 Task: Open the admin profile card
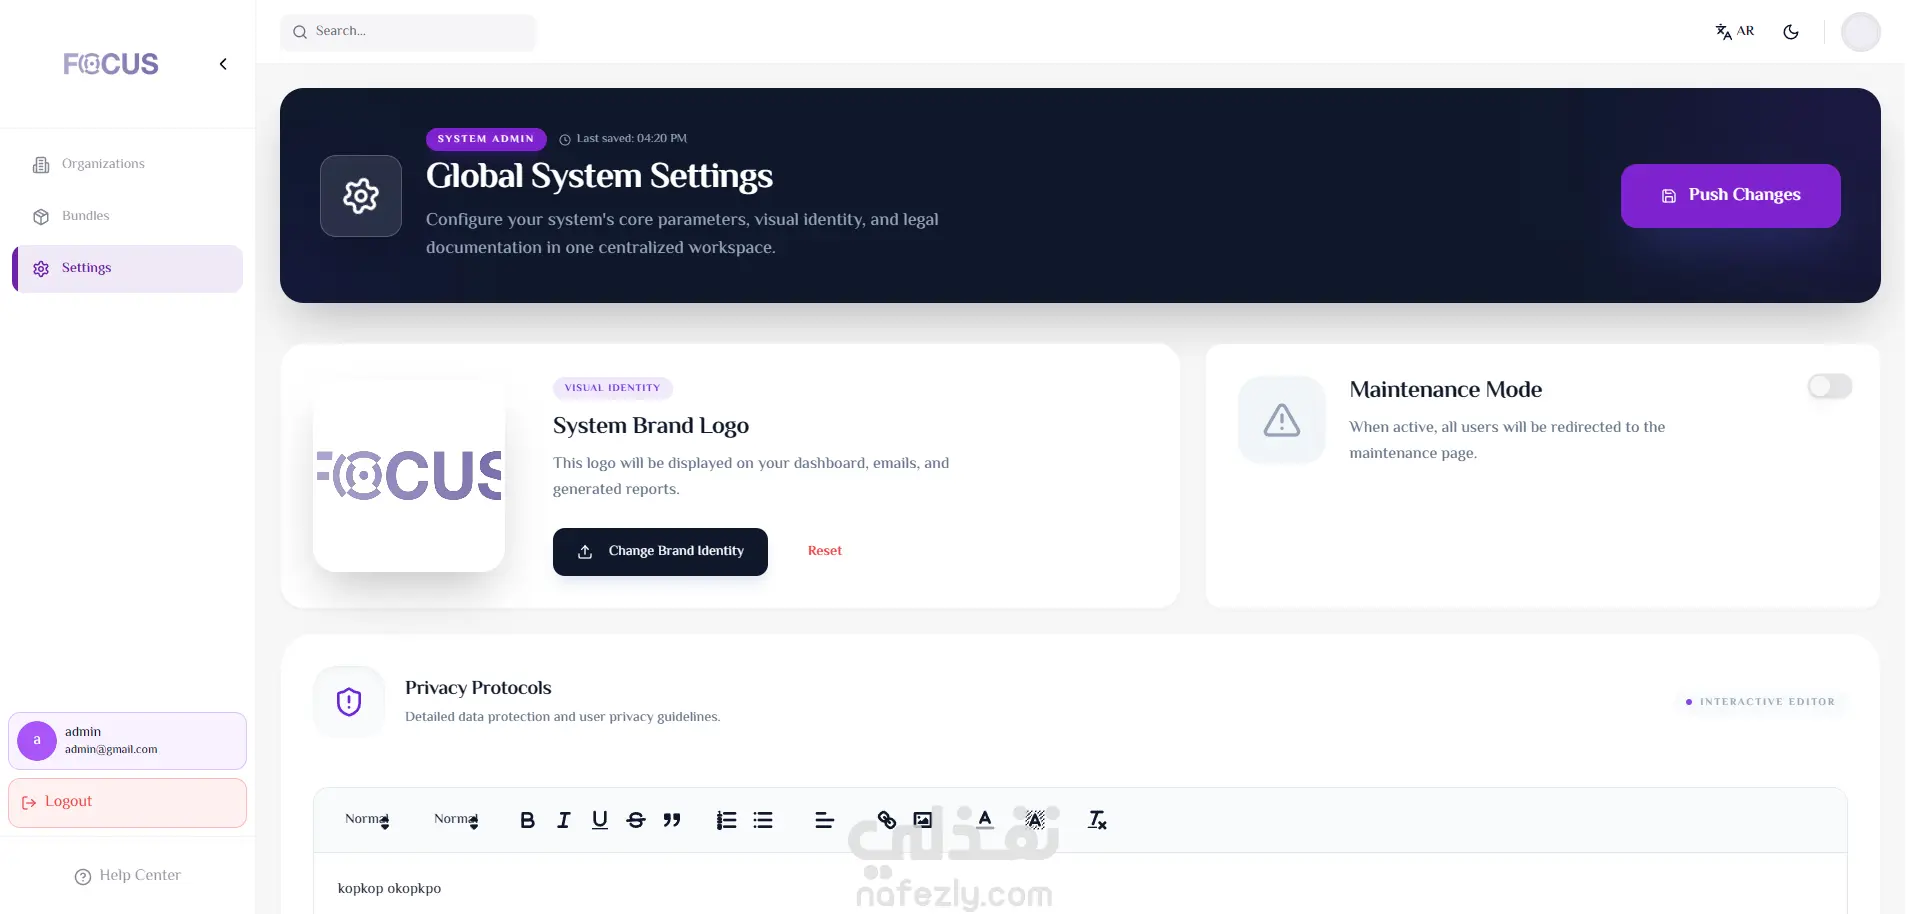click(x=128, y=741)
